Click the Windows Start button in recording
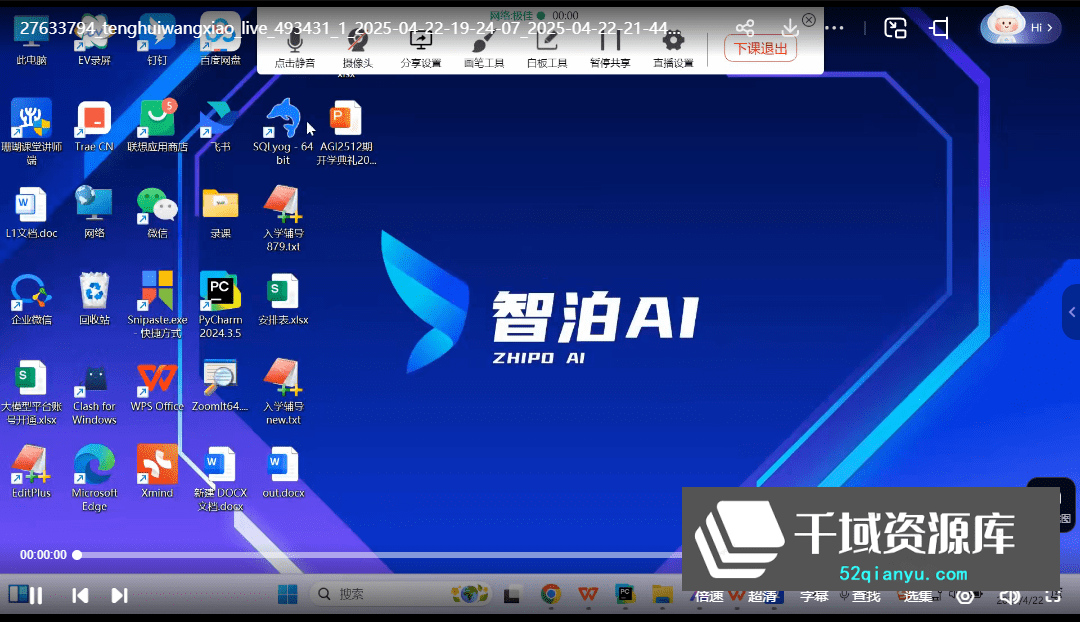Screen dimensions: 1080x622 (x=287, y=594)
